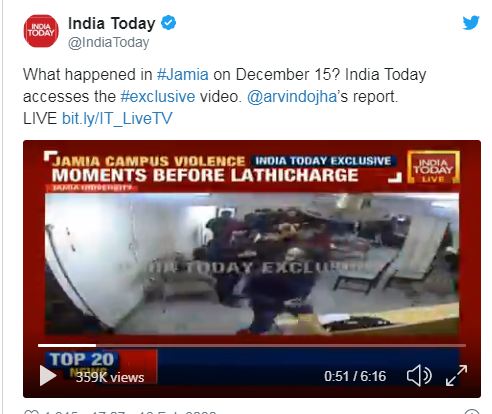Open India Today's red profile avatar
This screenshot has width=492, height=414.
click(x=41, y=31)
